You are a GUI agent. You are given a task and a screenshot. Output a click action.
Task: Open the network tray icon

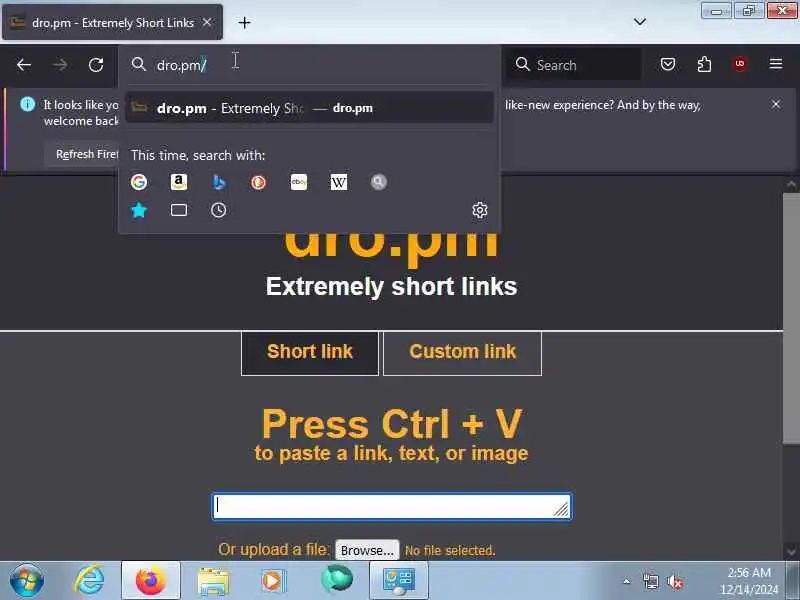click(x=651, y=582)
